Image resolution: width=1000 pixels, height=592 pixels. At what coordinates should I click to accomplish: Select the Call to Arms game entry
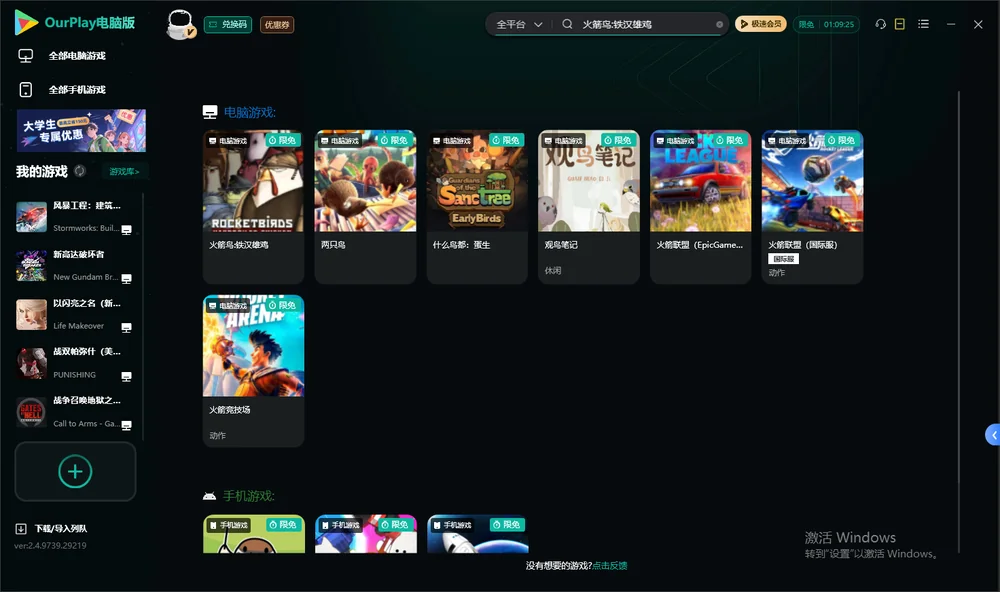click(74, 412)
